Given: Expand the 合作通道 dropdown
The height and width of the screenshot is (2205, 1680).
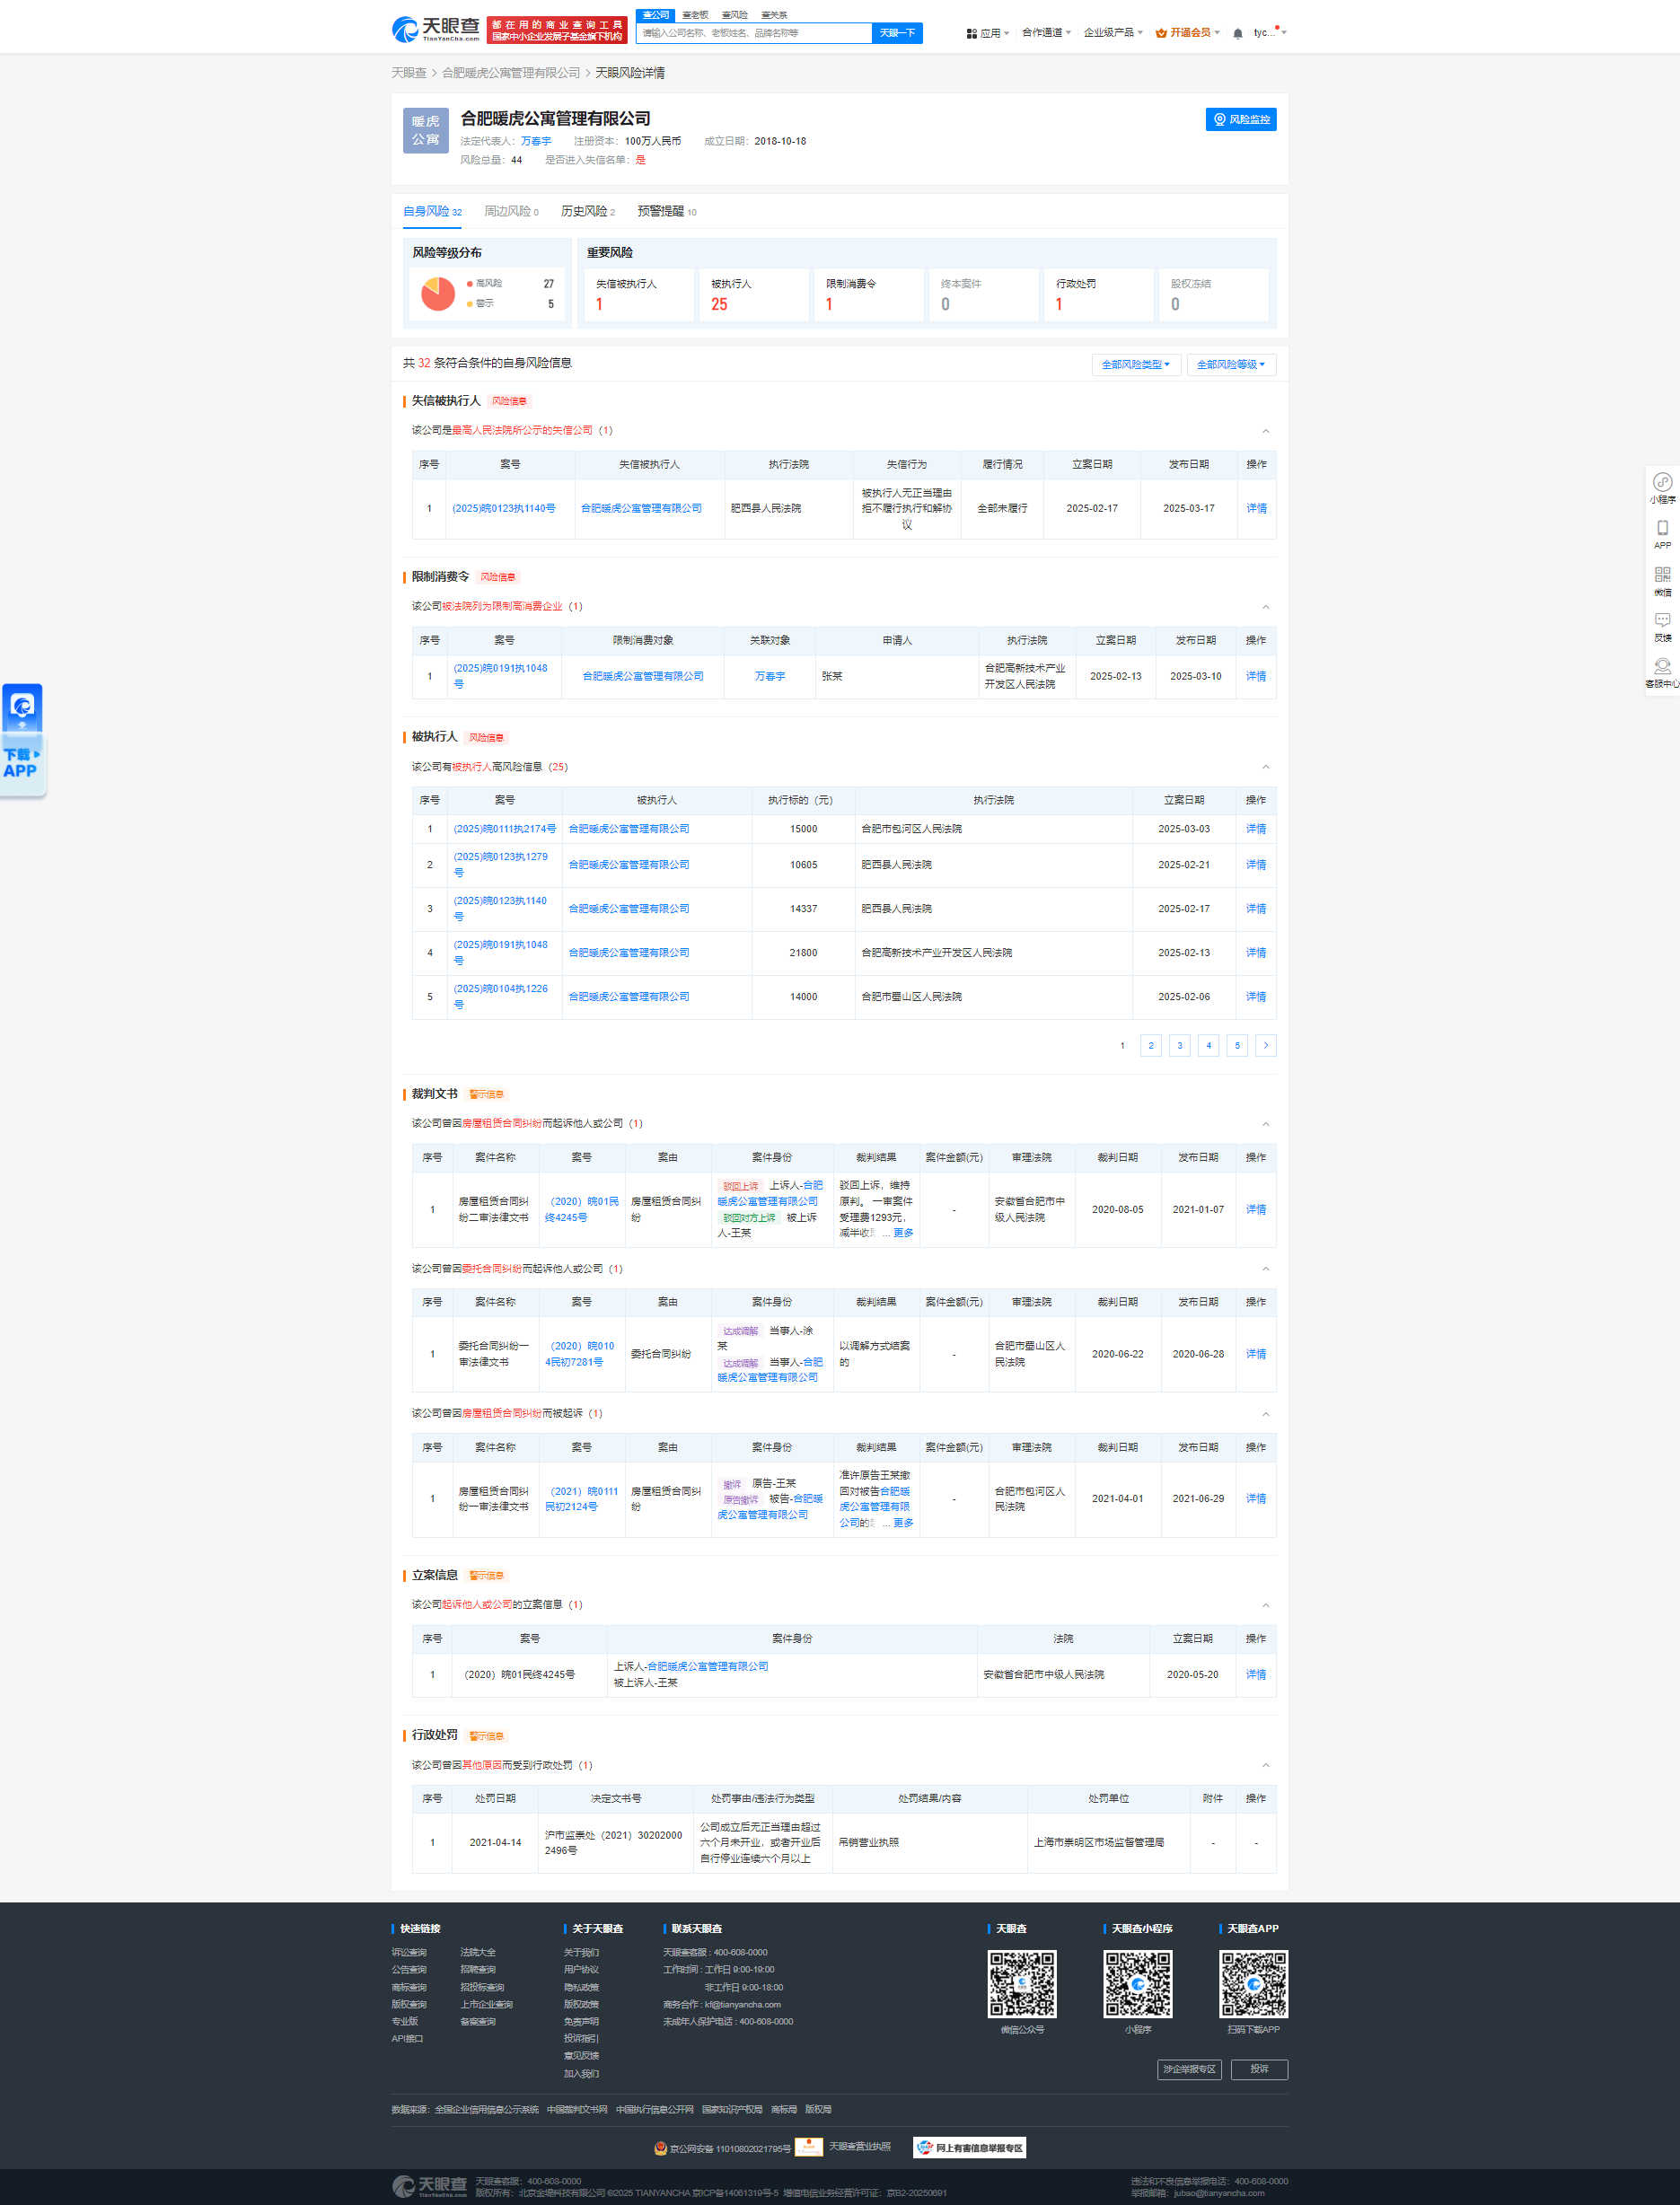Looking at the screenshot, I should [x=1046, y=33].
